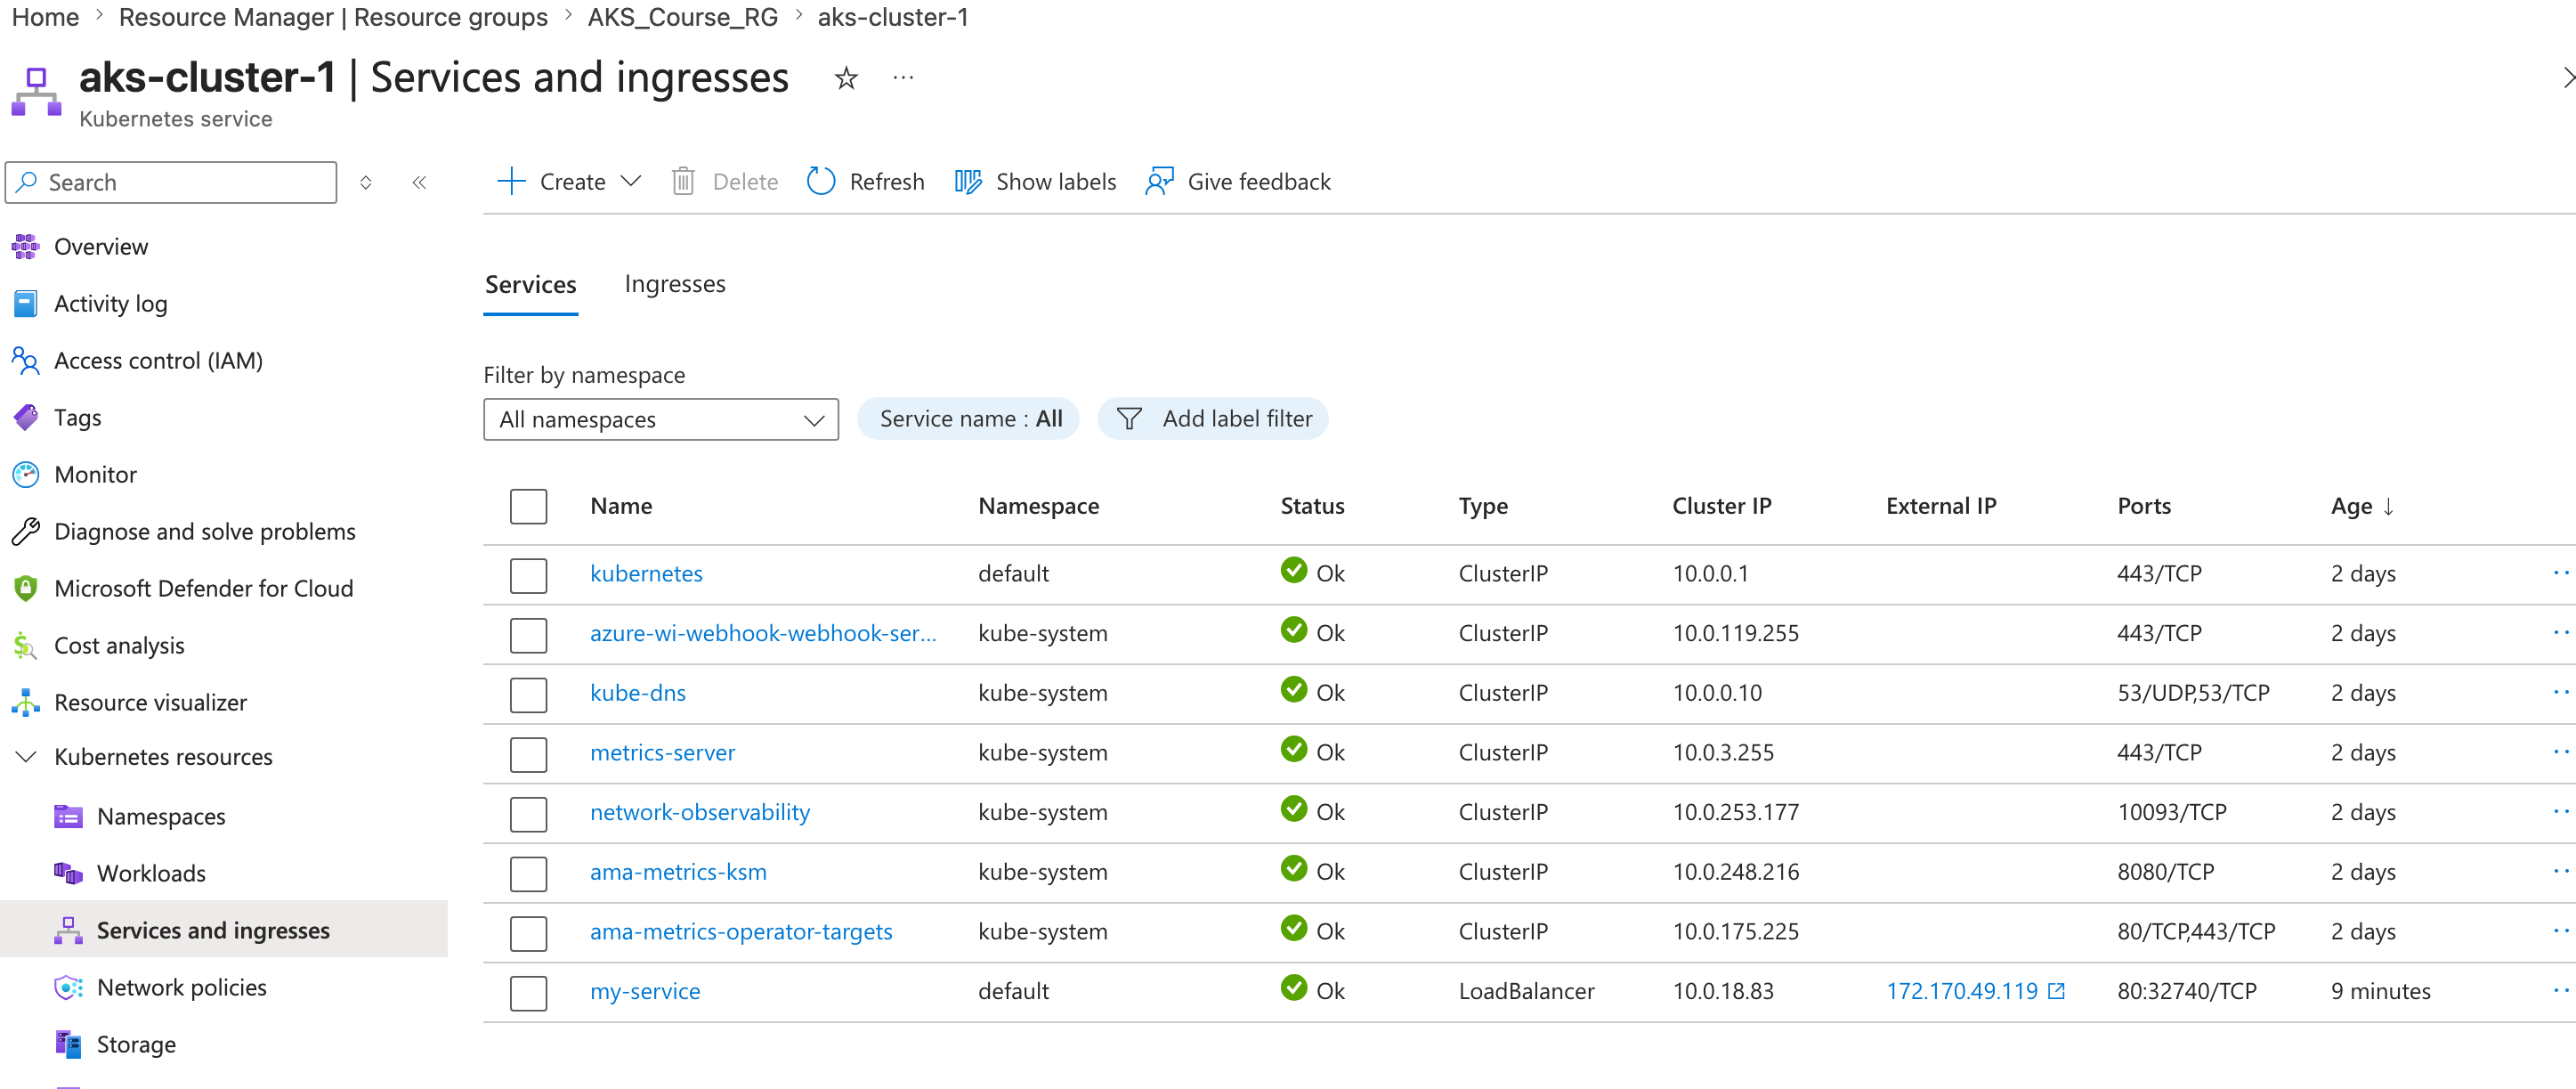Open the ama-metrics-ksm link
Viewport: 2576px width, 1089px height.
pyautogui.click(x=678, y=872)
